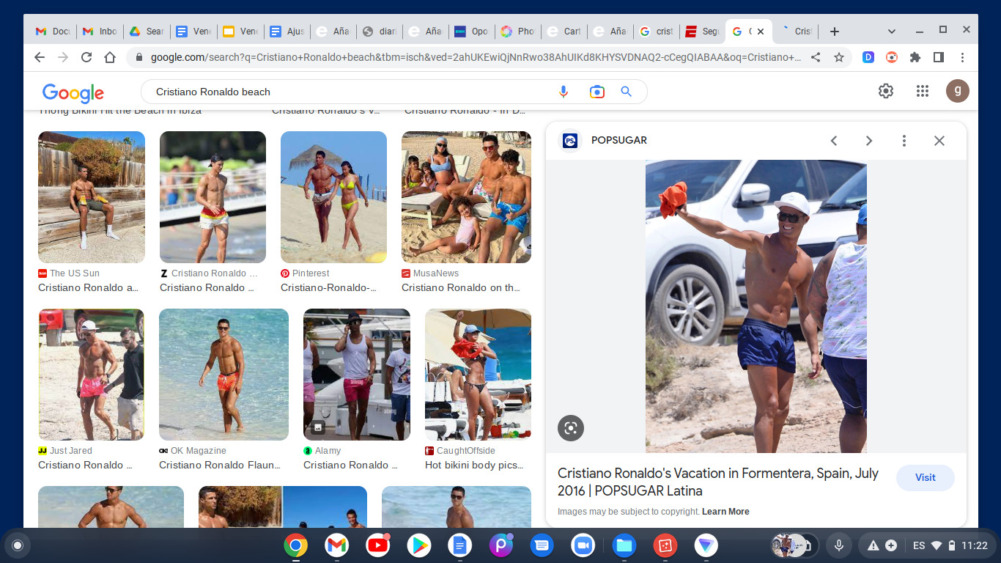This screenshot has width=1001, height=563.
Task: Click the Google logo
Action: coord(73,93)
